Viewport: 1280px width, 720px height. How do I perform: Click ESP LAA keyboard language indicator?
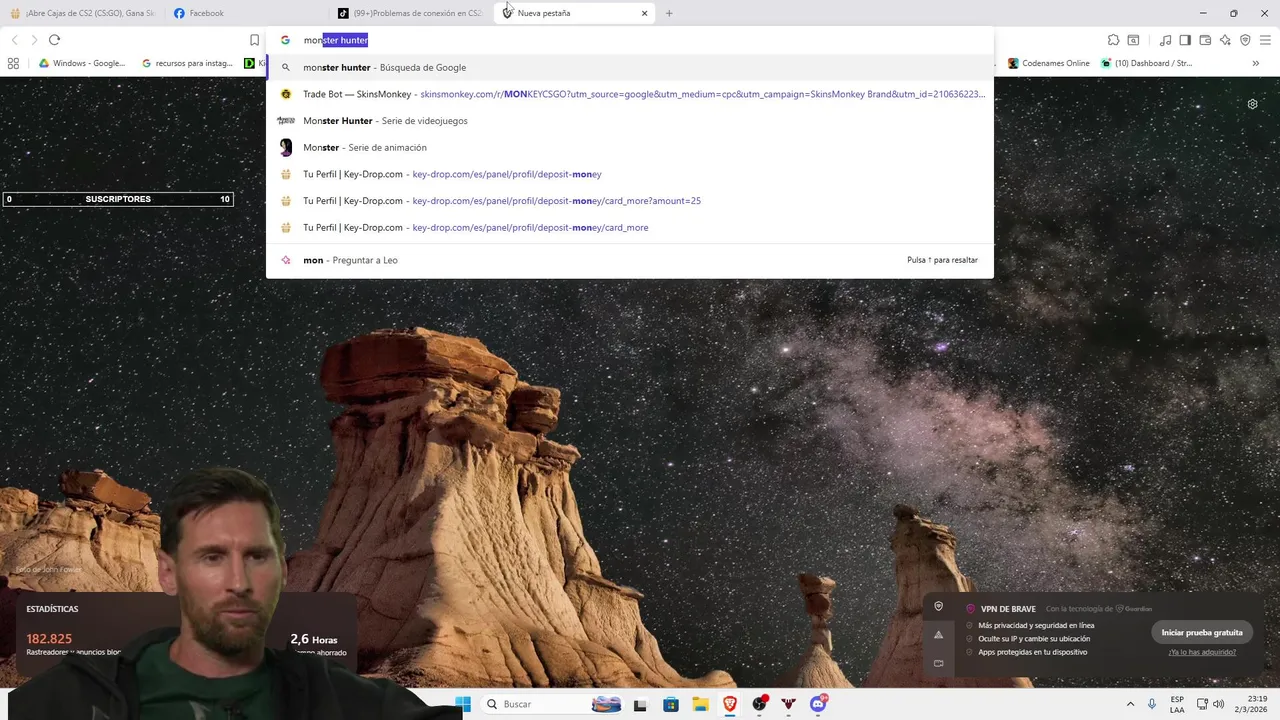click(x=1177, y=704)
